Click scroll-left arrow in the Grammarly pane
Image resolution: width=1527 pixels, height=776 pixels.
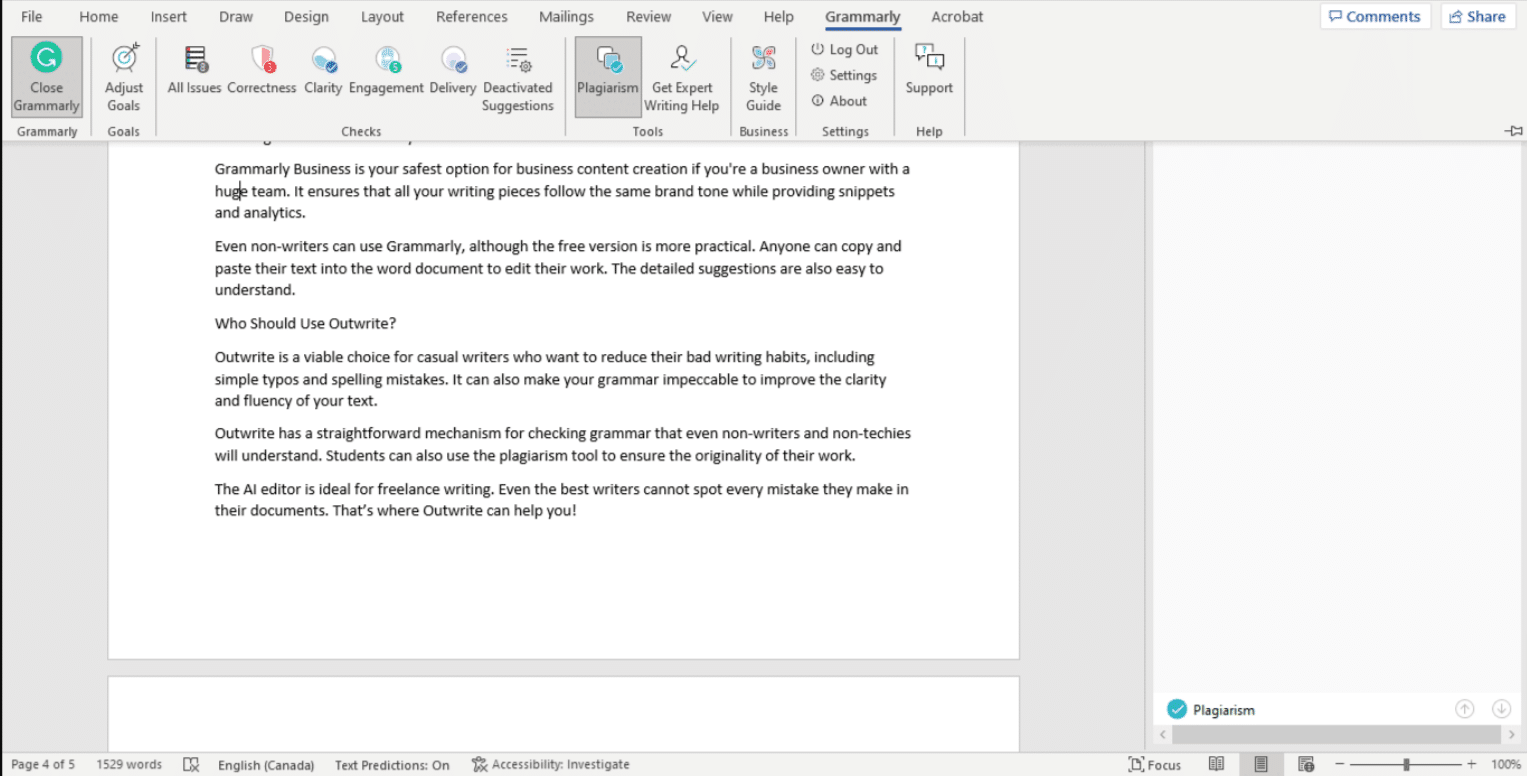[1162, 735]
